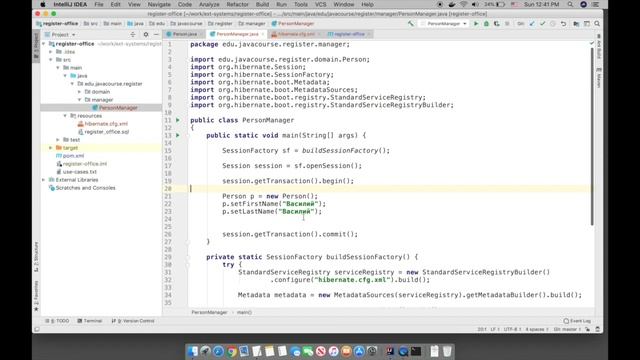Open the VCS menu

click(320, 4)
